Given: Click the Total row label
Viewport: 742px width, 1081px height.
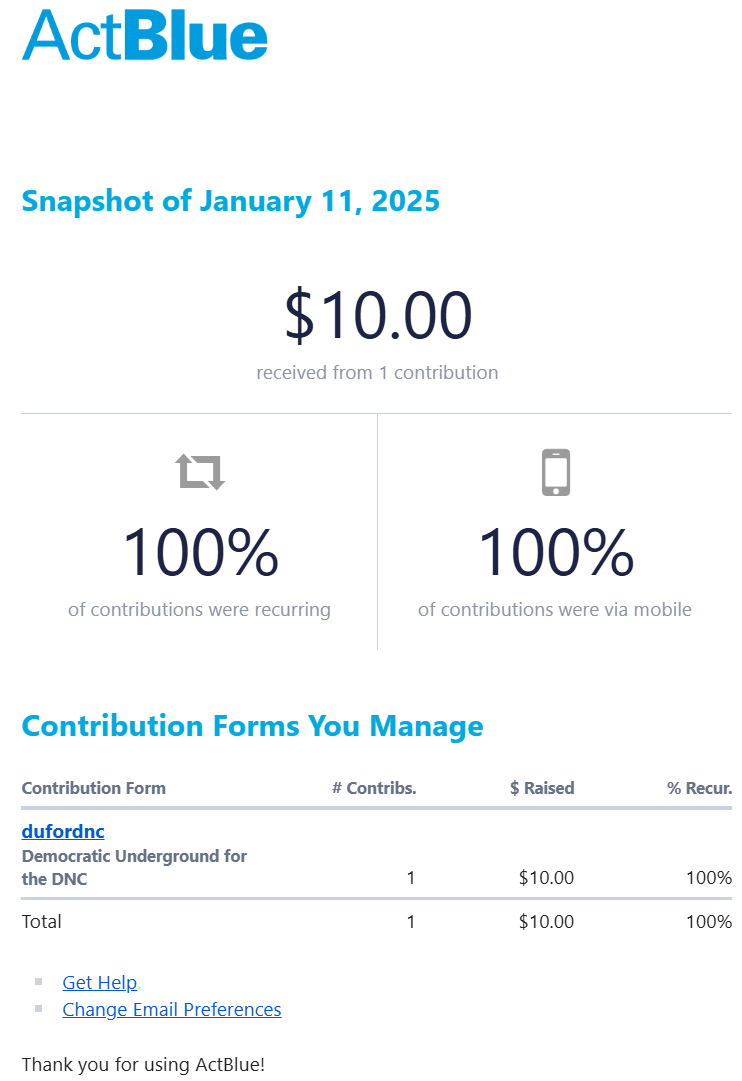Looking at the screenshot, I should 42,921.
